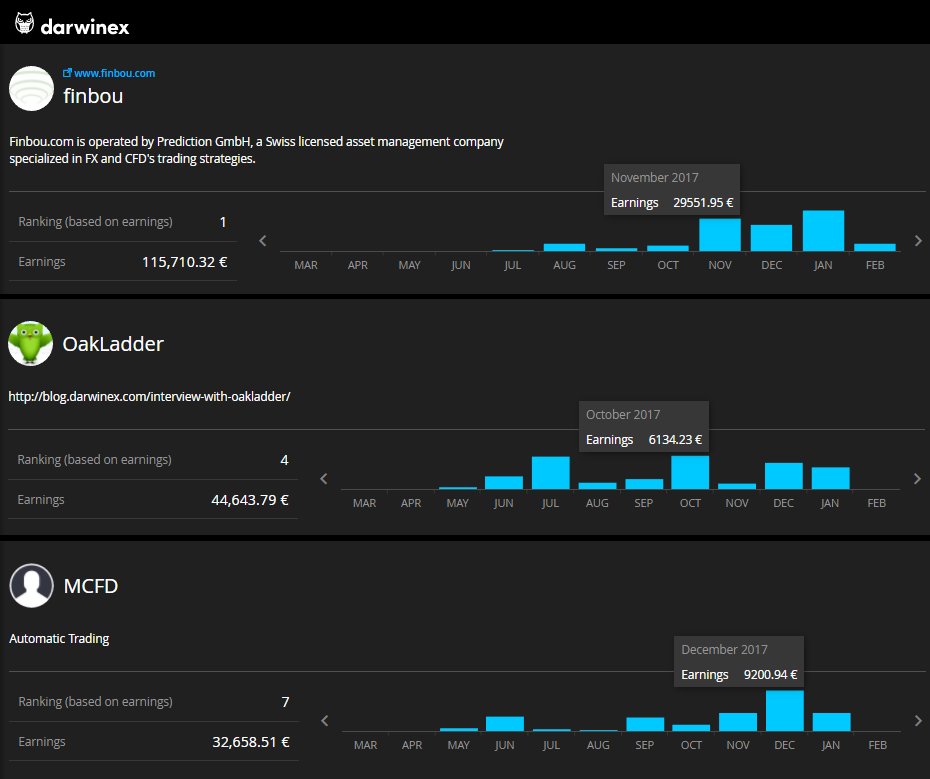Screen dimensions: 930x779
Task: Select MCFD's November earnings bar
Action: [738, 722]
